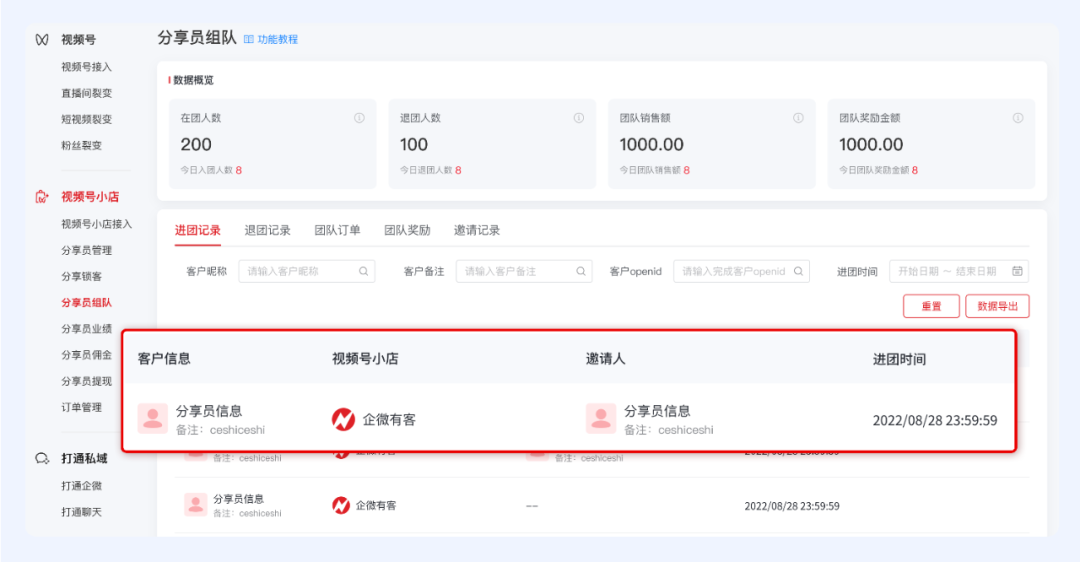Click search icon in 客户昵称 field
This screenshot has width=1080, height=562.
[365, 271]
